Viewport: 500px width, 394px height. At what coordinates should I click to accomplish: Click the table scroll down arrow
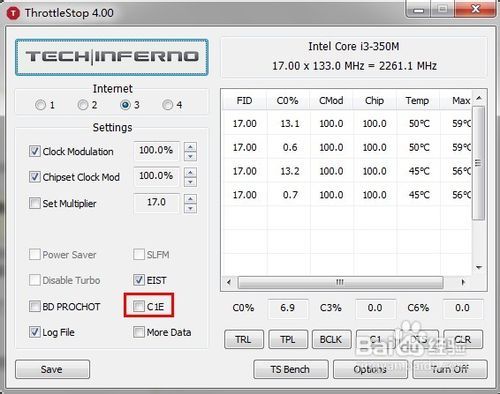[x=479, y=267]
